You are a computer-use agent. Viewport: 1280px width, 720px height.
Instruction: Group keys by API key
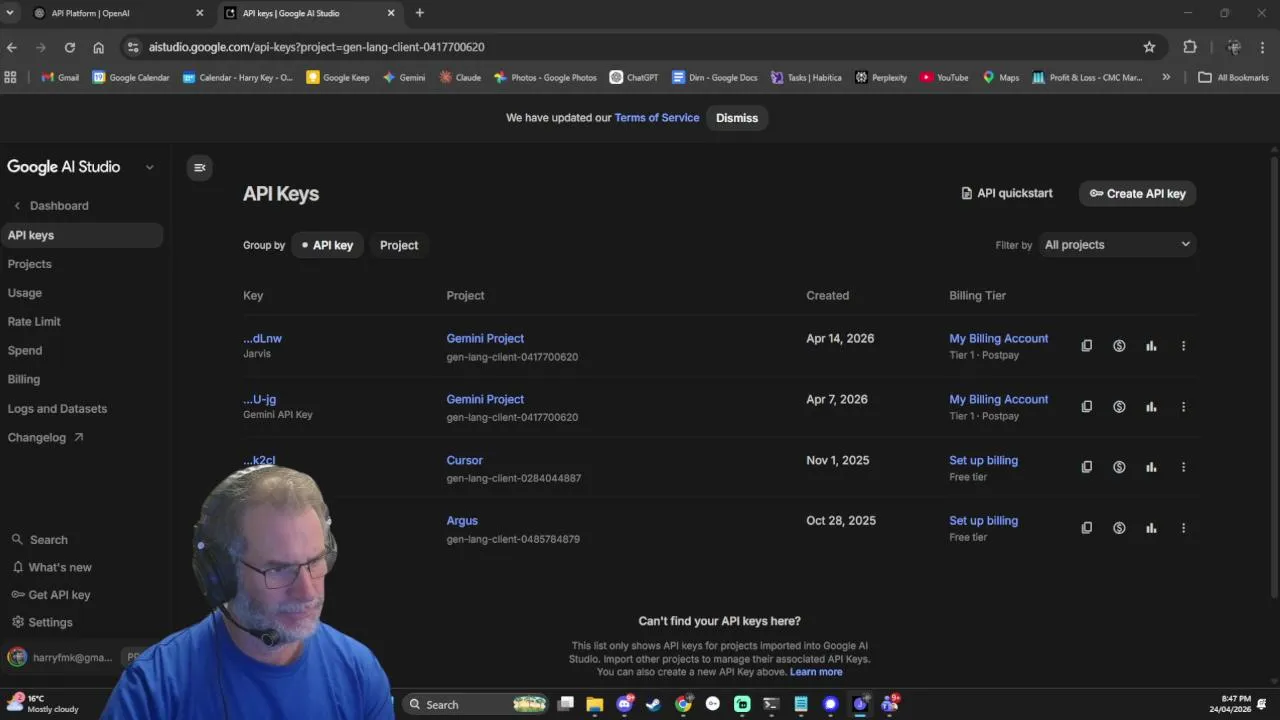(x=327, y=245)
